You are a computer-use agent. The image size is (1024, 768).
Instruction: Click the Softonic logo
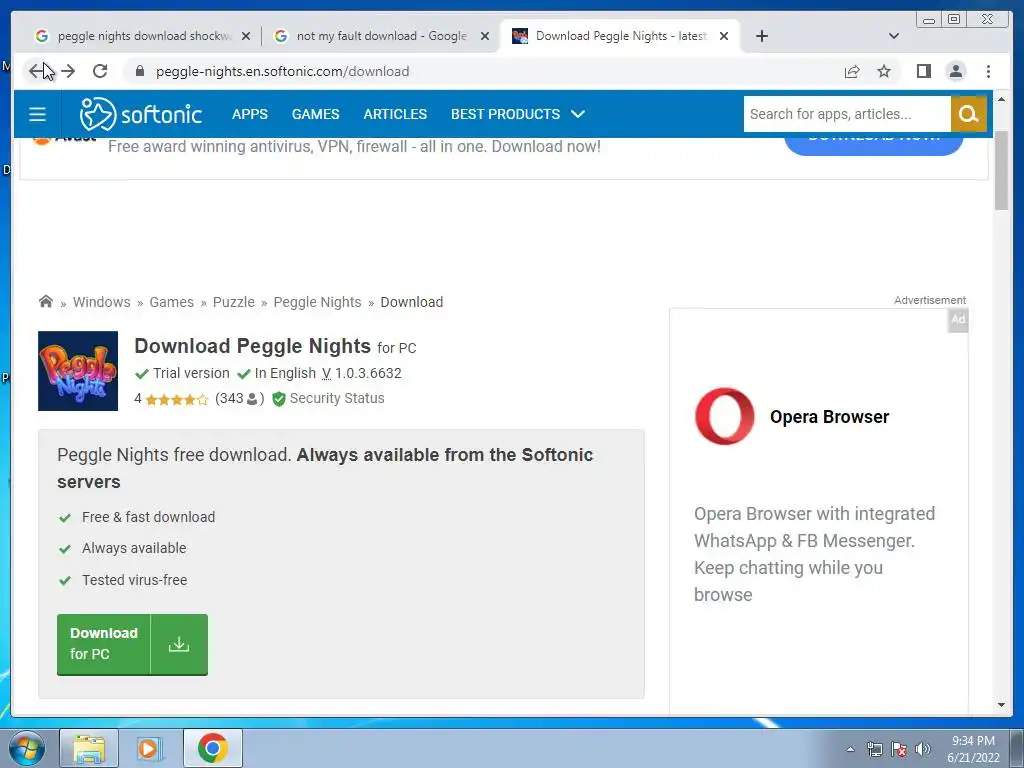[x=140, y=114]
